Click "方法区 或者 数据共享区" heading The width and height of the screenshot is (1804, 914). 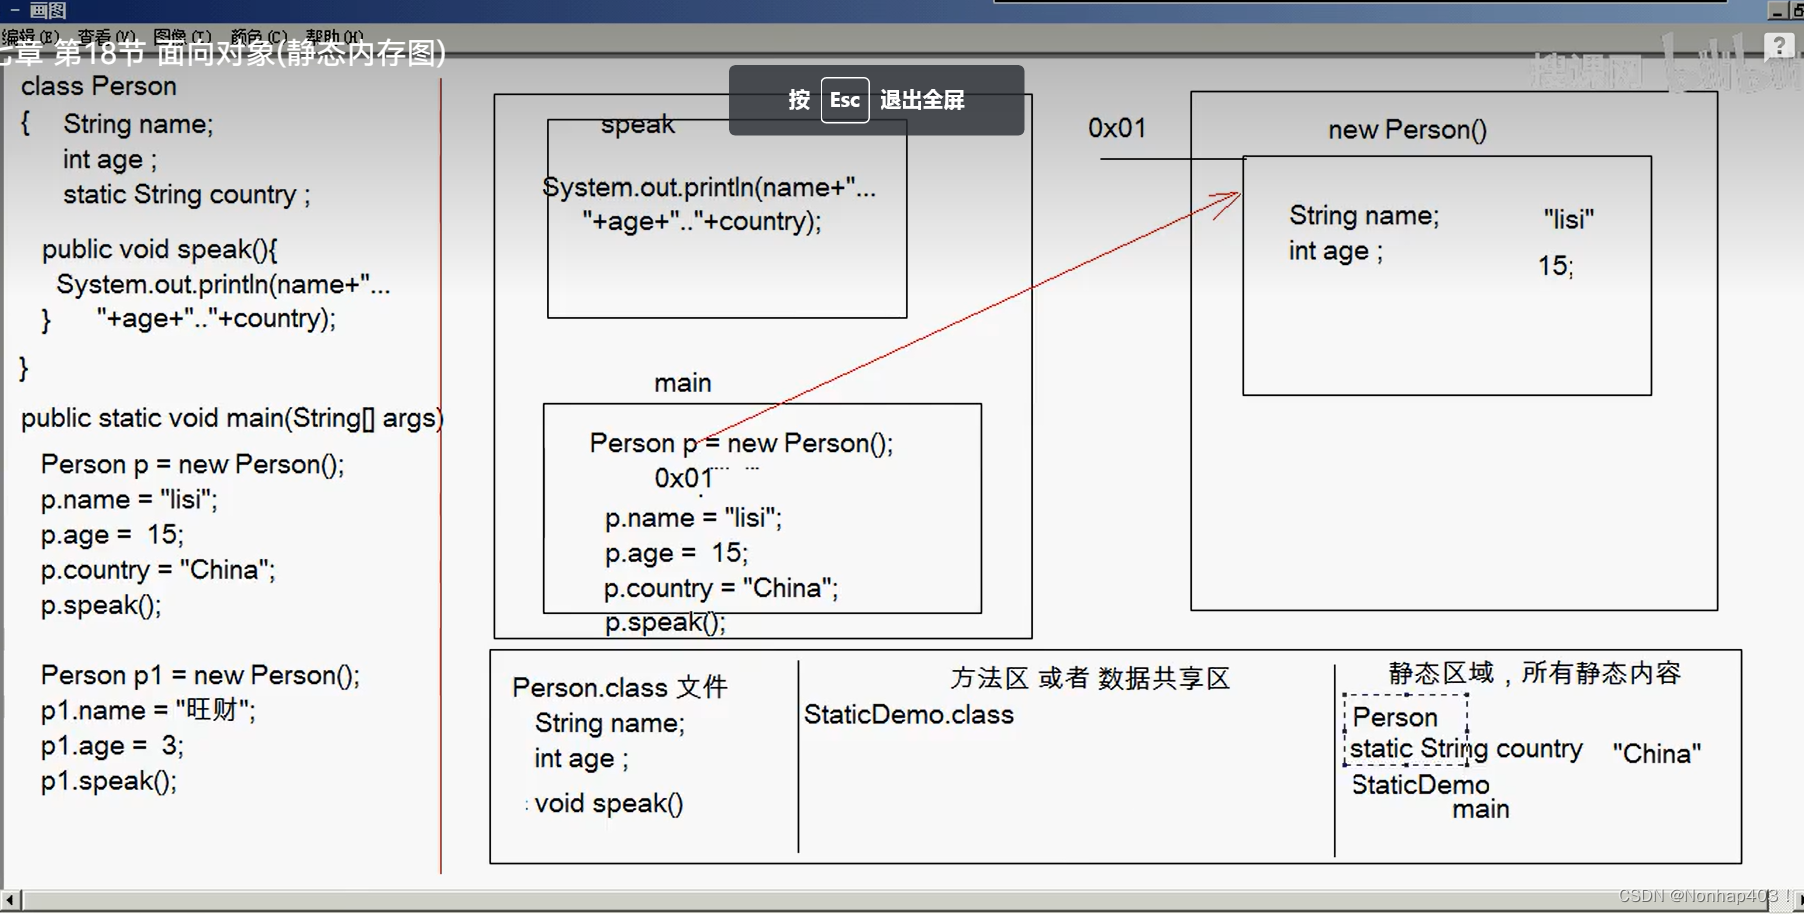(1090, 678)
